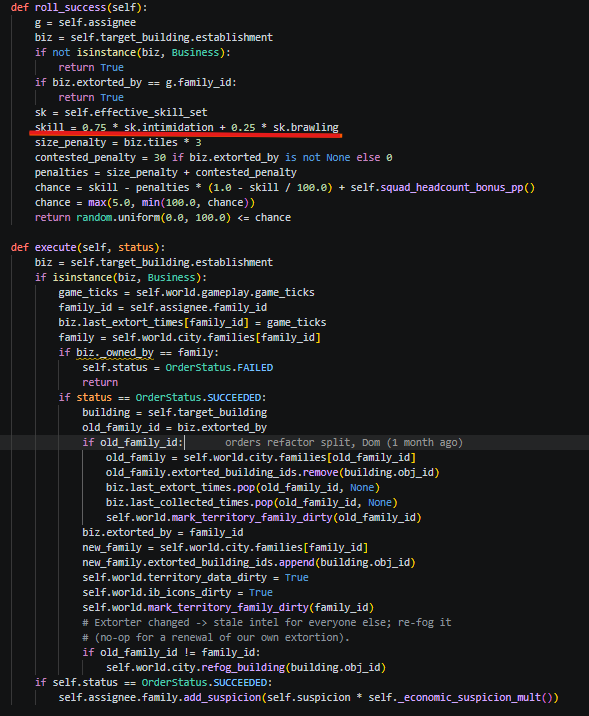Screen dimensions: 589x716
Task: Click 'new_family = self.world.city.families' line
Action: [225, 547]
